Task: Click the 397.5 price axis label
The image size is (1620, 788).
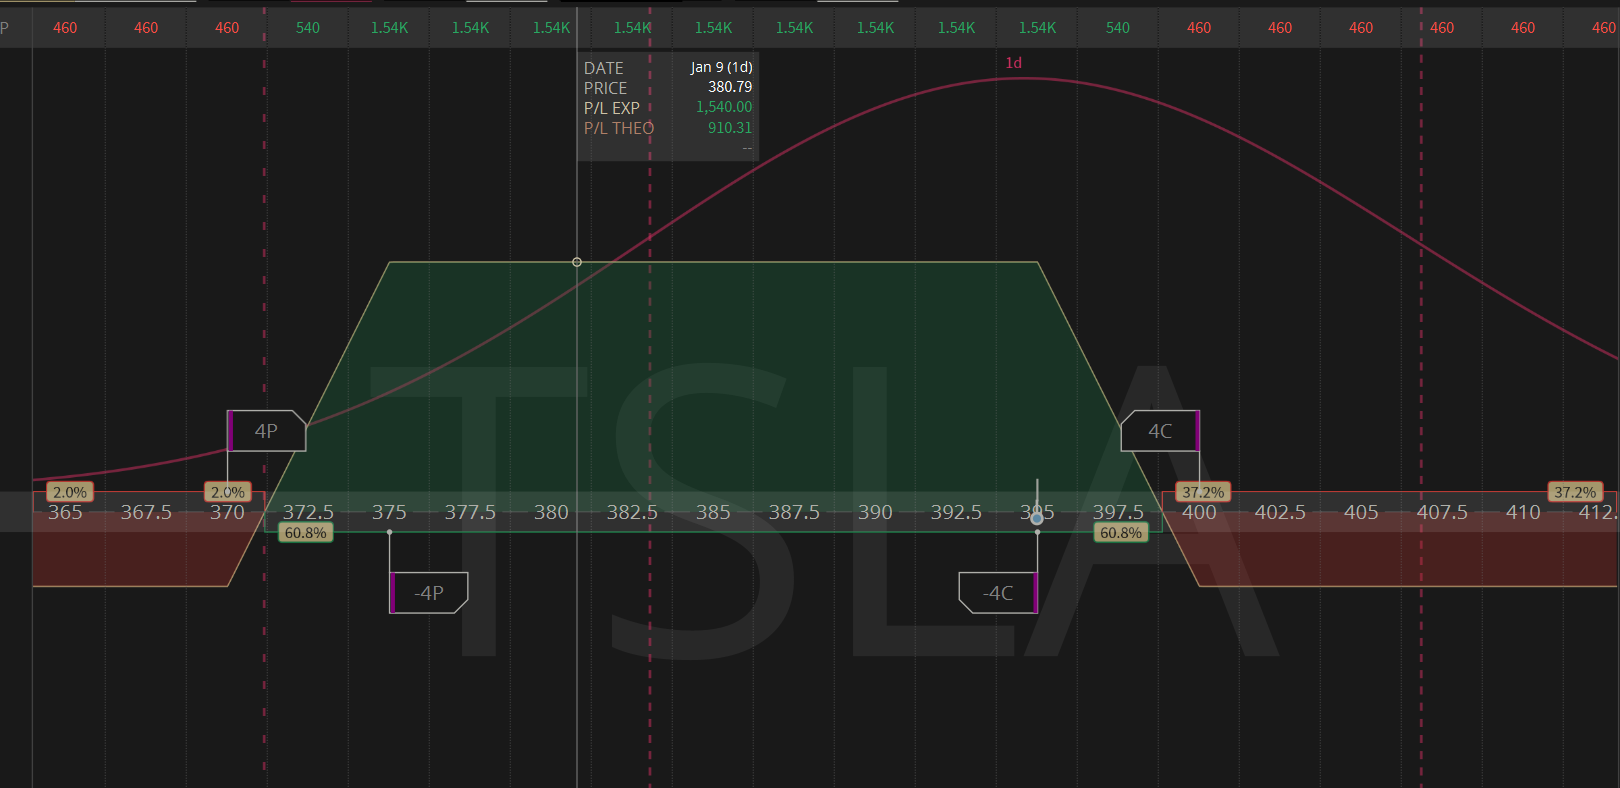Action: pos(1118,512)
